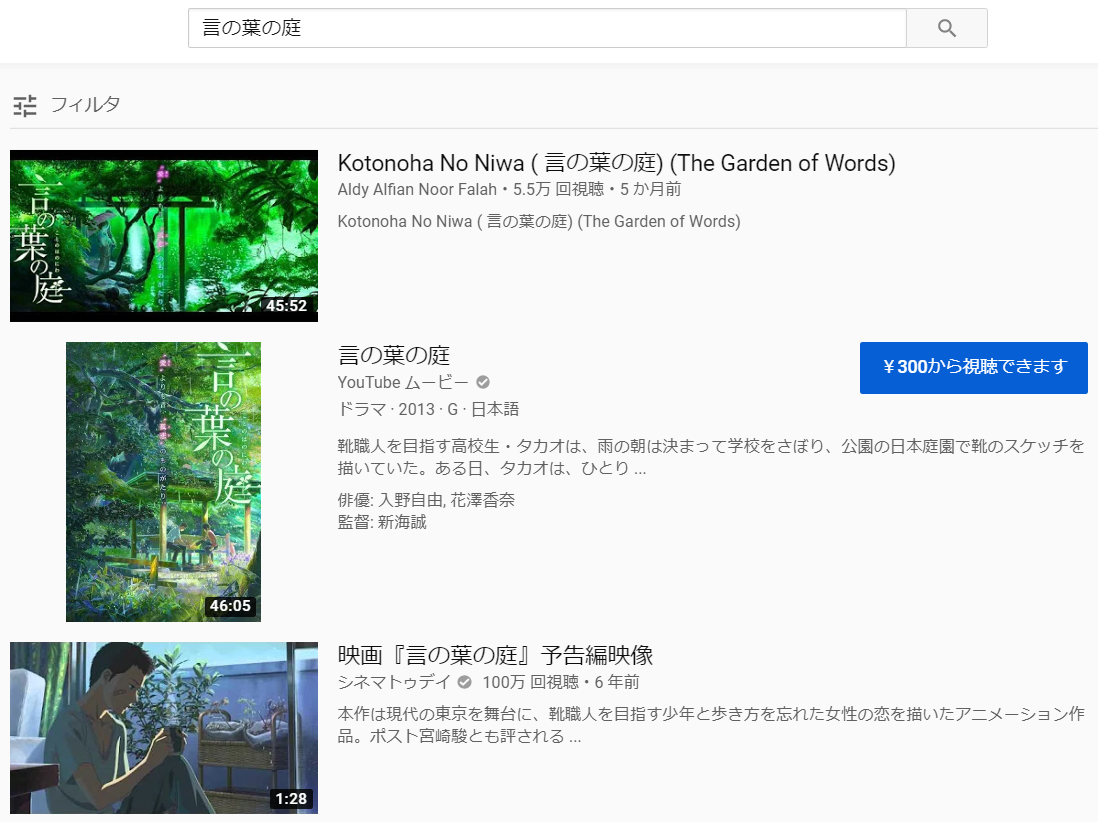
Task: Click the ￥300から視聴できます button
Action: [x=973, y=368]
